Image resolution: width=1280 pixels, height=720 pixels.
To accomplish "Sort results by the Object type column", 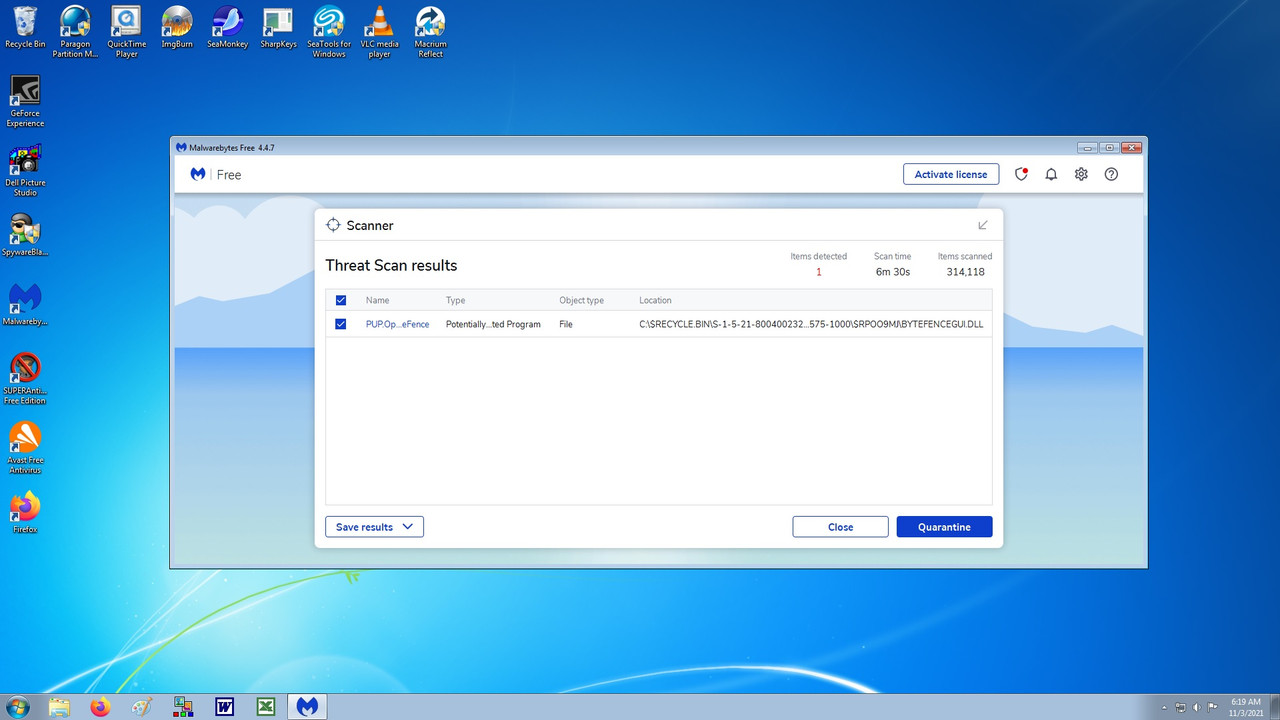I will click(x=581, y=300).
